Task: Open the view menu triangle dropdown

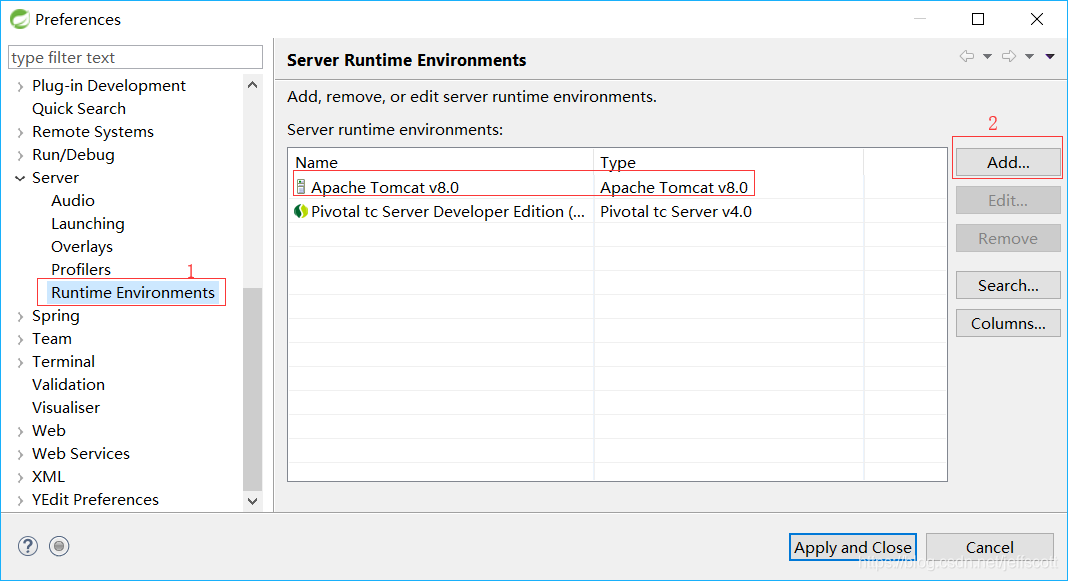Action: point(1050,57)
